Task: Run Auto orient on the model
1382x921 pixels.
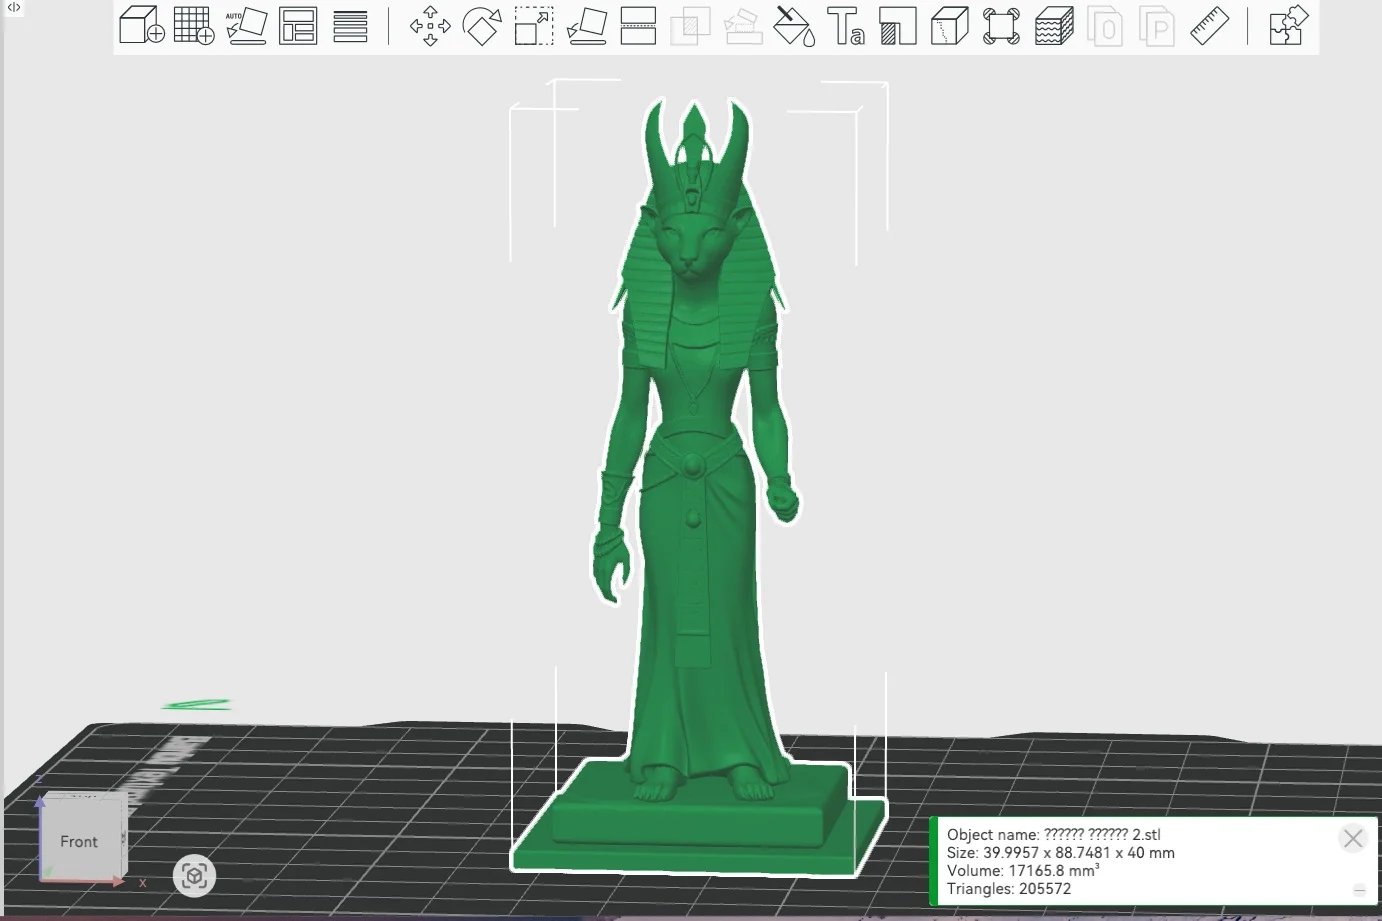Action: [x=246, y=25]
